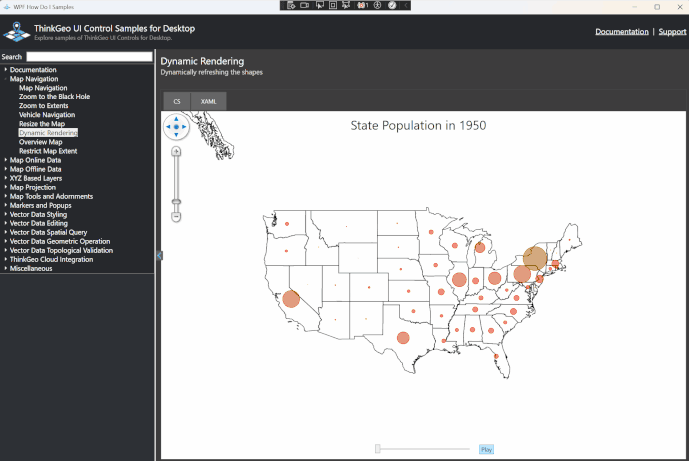Viewport: 689px width, 461px height.
Task: Click New York's large tan population circle
Action: [x=535, y=258]
